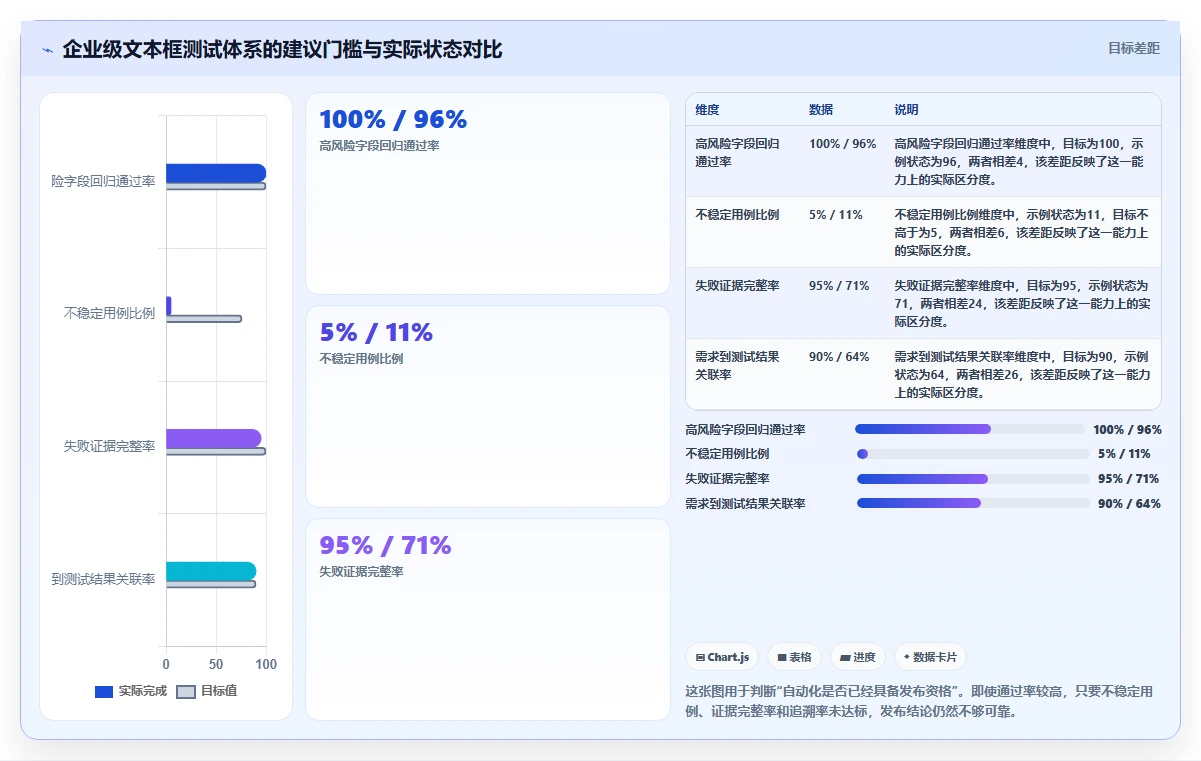The image size is (1201, 761).
Task: Click the cyan actual bar for 到测试结果关联率
Action: point(211,571)
